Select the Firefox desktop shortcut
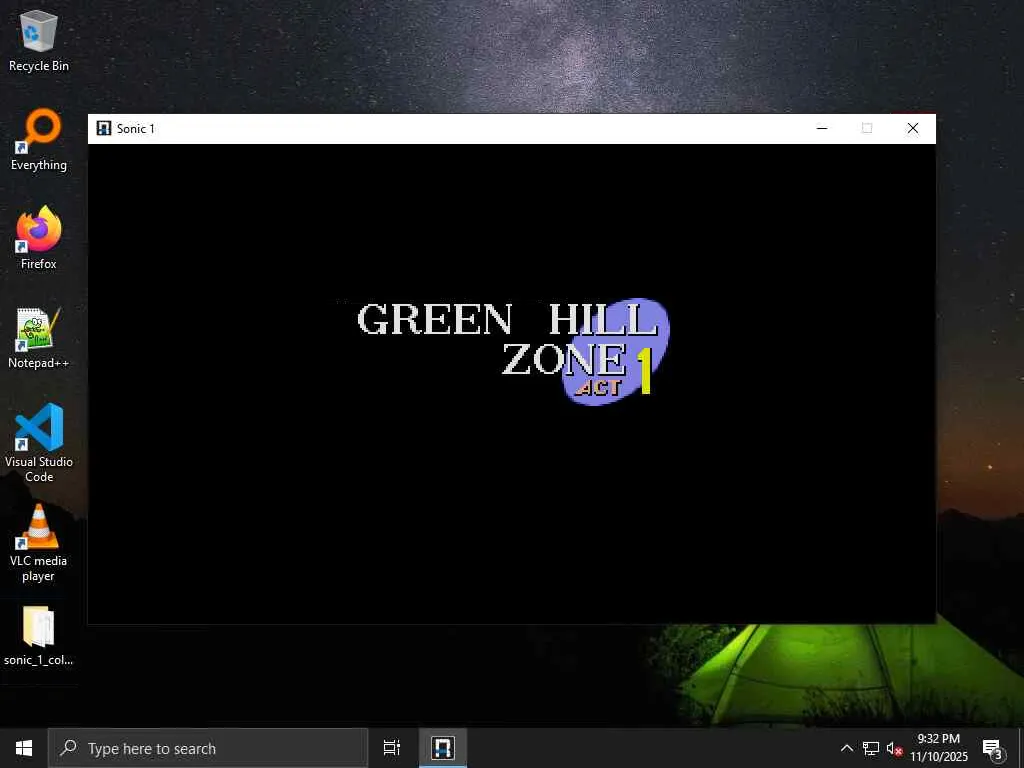This screenshot has width=1024, height=768. [x=39, y=238]
